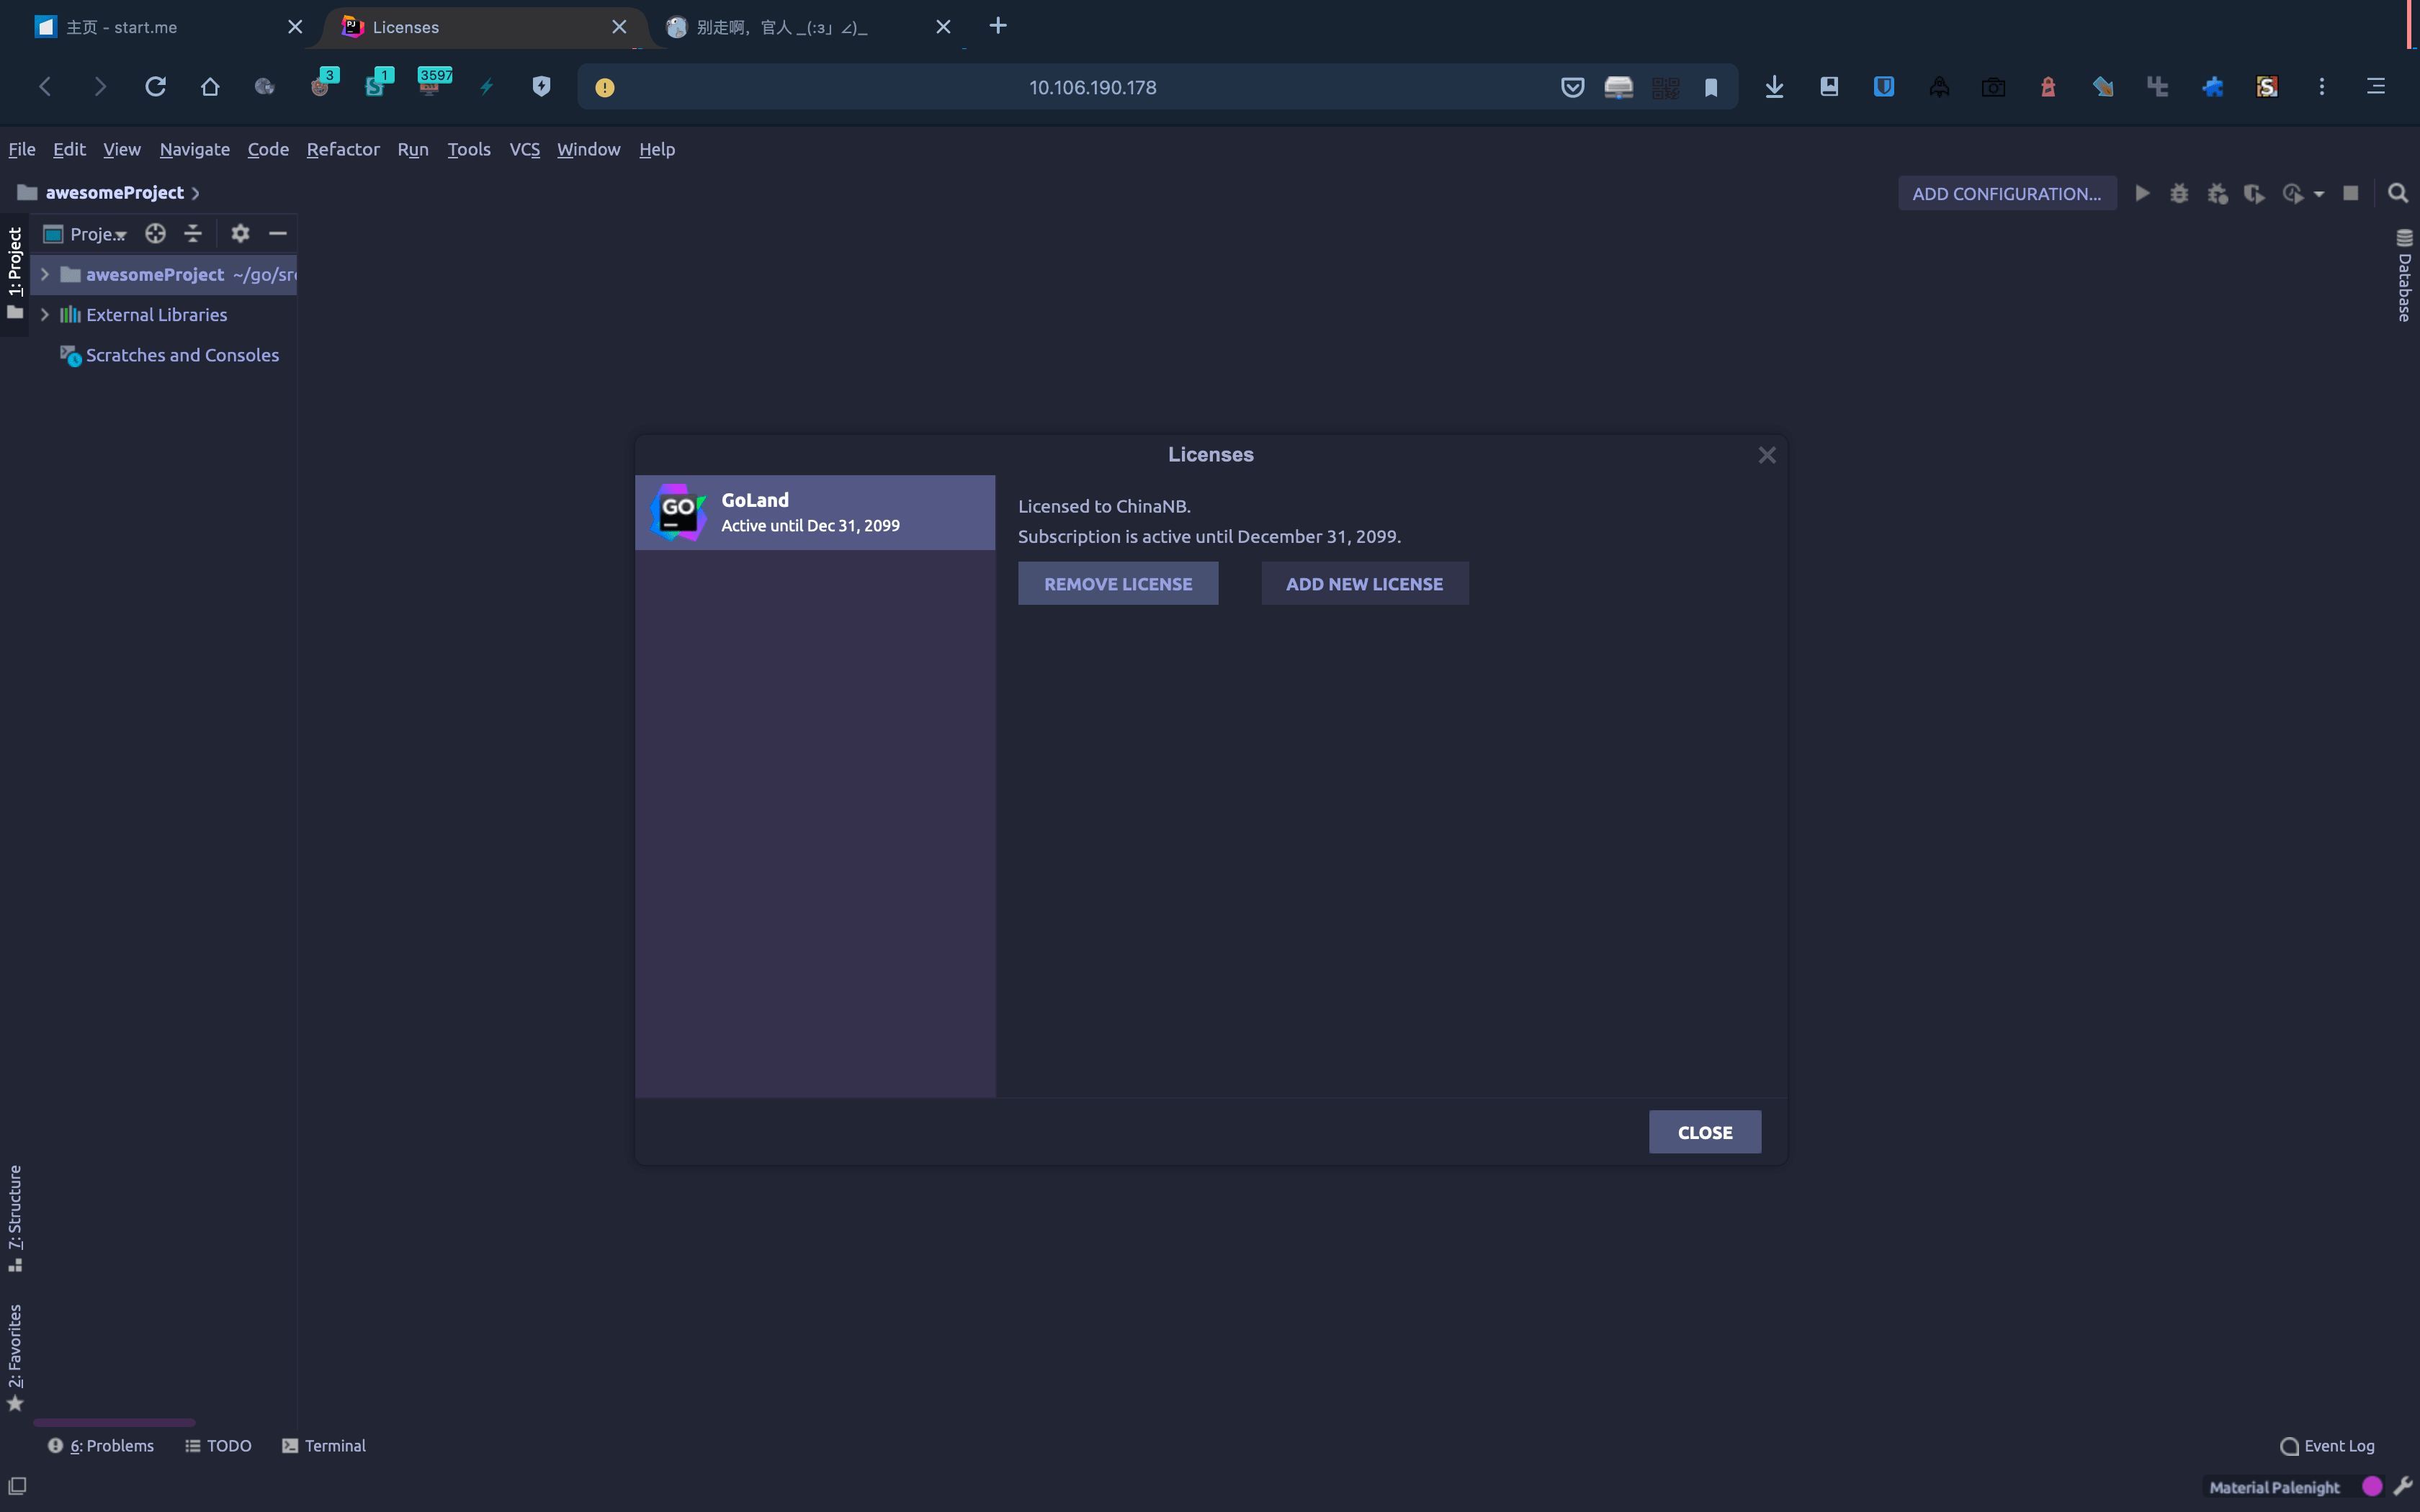The image size is (2420, 1512).
Task: Open the 6: Problems tool window
Action: coord(101,1446)
